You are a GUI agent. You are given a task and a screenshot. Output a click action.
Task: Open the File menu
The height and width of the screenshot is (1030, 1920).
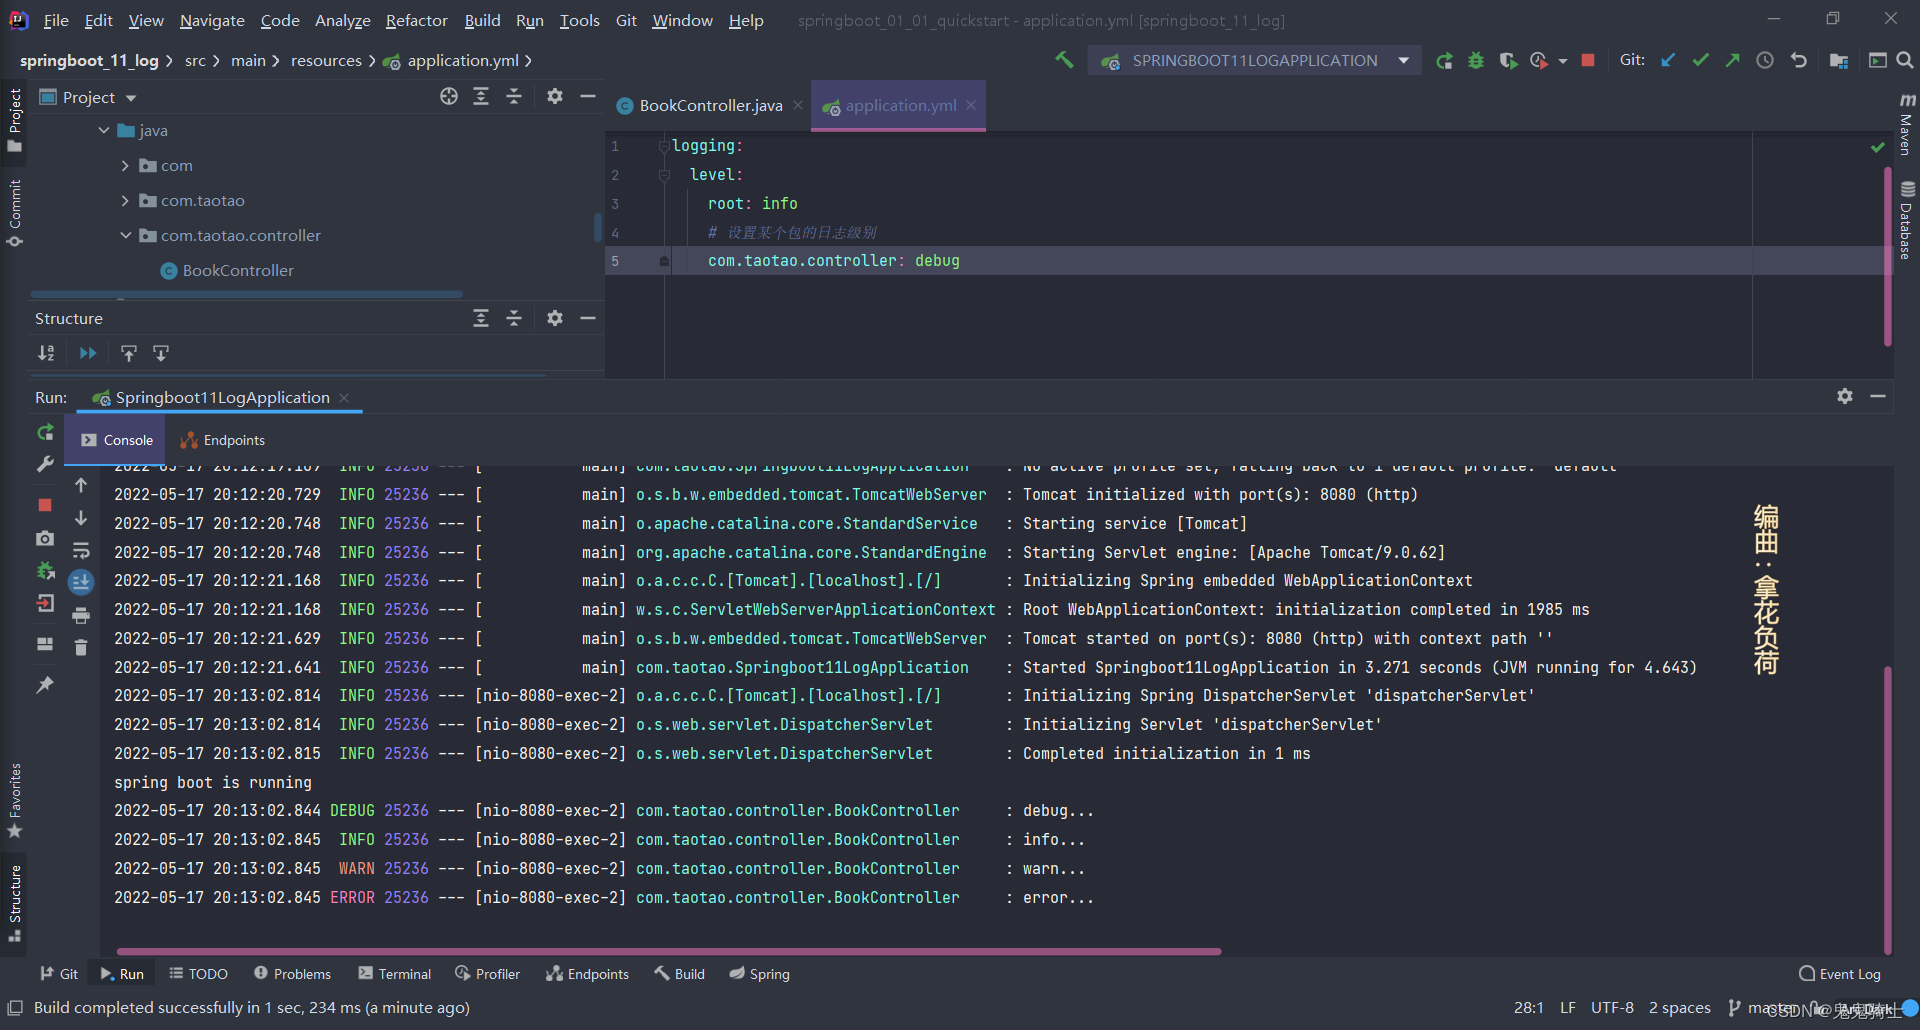(x=56, y=20)
